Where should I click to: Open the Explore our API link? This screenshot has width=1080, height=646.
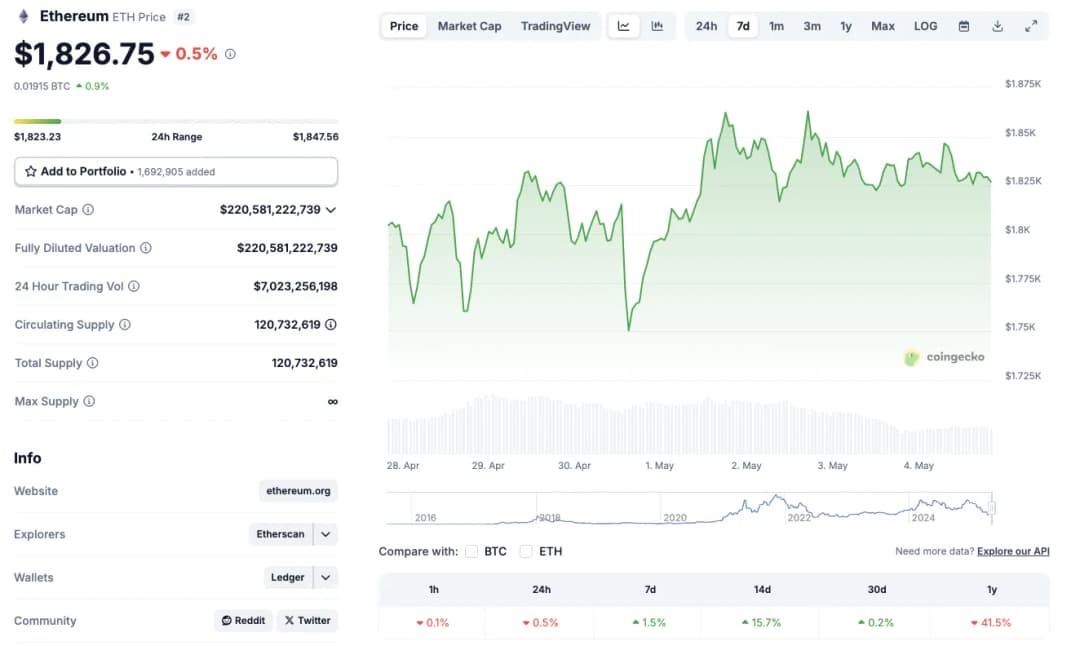[x=1013, y=551]
